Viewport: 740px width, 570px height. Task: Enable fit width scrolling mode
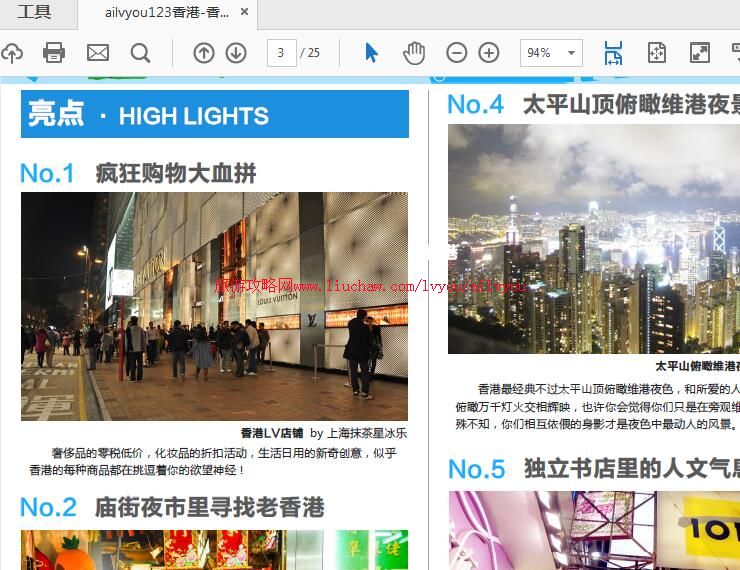click(613, 53)
